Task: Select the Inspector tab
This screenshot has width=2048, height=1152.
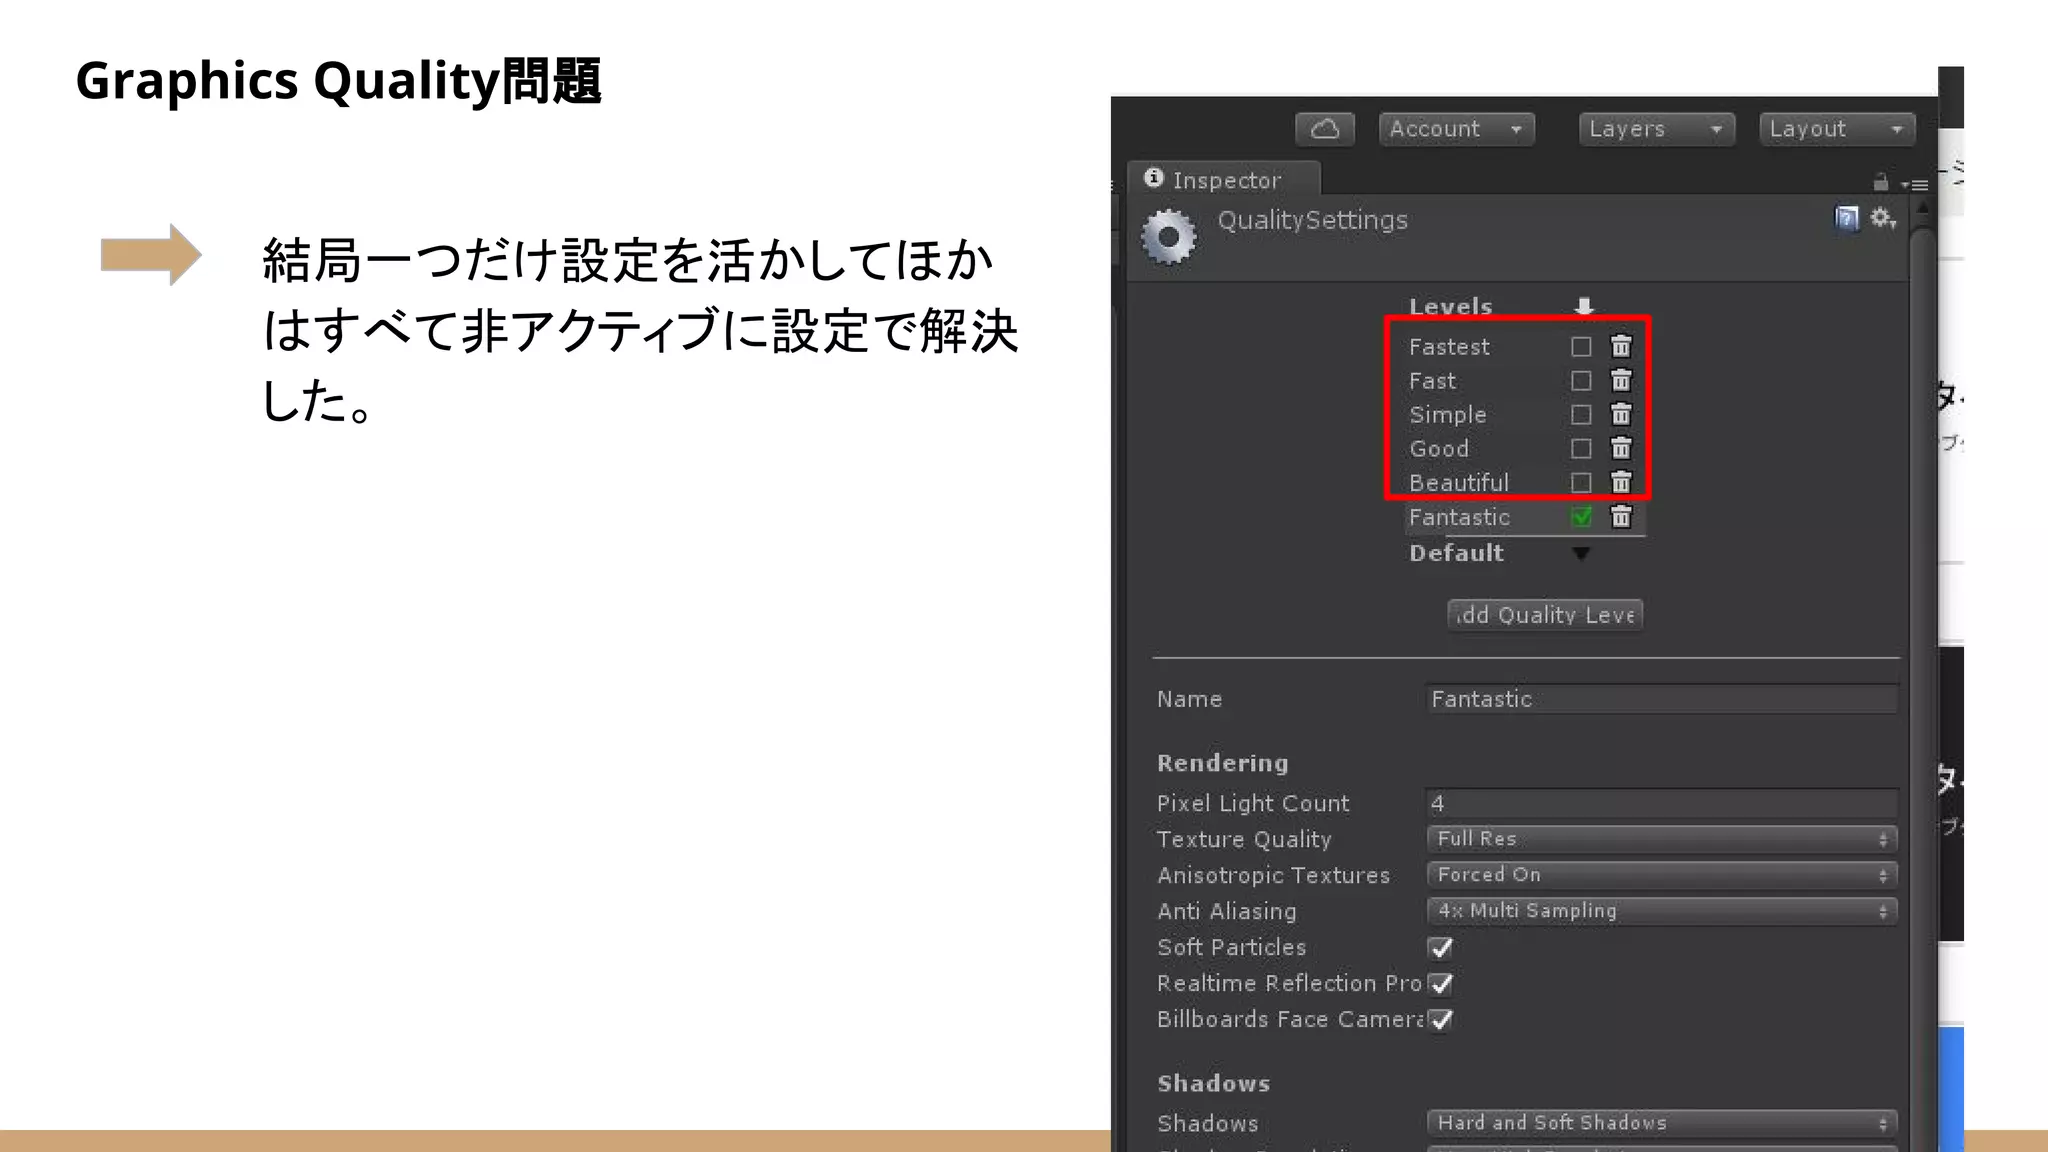Action: (x=1224, y=180)
